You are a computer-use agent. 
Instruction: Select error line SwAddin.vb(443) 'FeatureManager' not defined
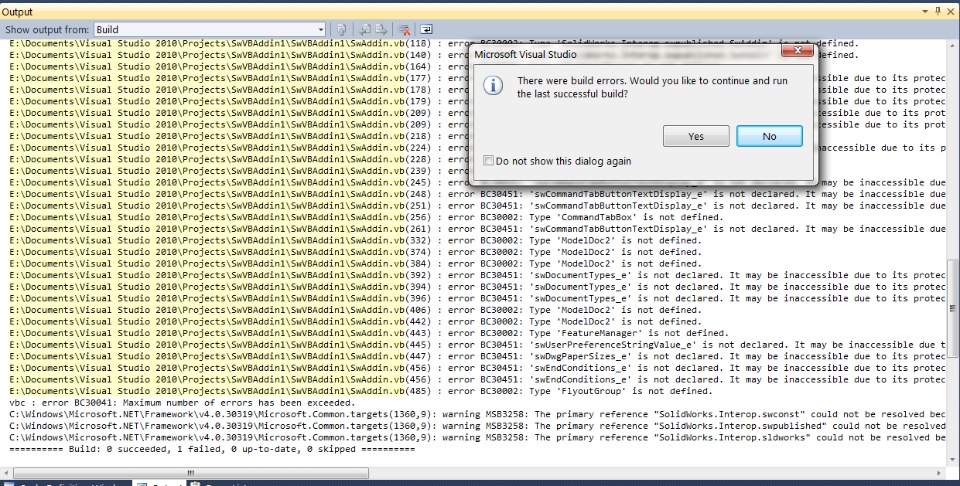coord(369,333)
